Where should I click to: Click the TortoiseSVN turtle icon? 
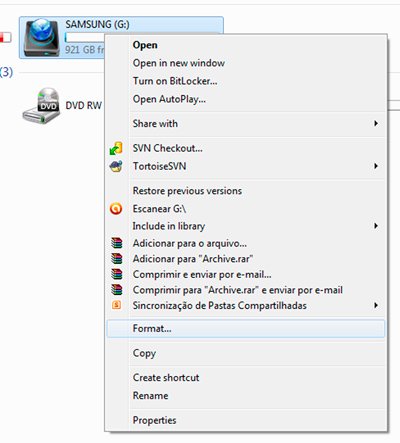[116, 166]
